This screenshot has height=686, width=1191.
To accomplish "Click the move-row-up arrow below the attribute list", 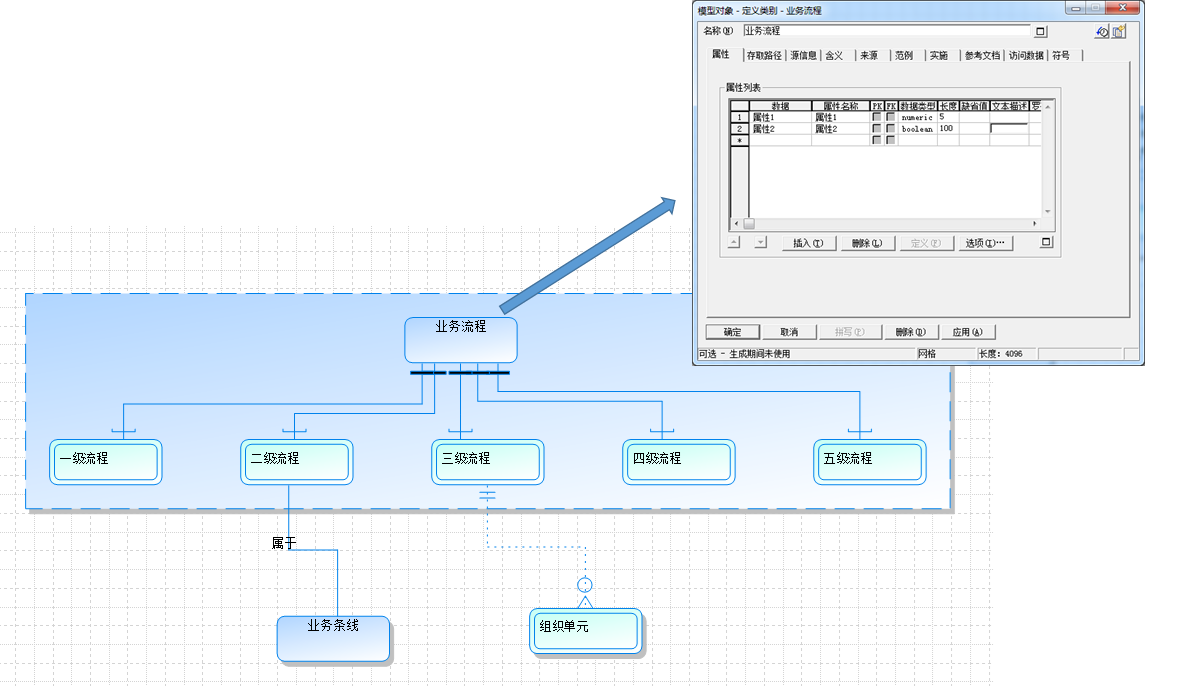I will coord(734,241).
